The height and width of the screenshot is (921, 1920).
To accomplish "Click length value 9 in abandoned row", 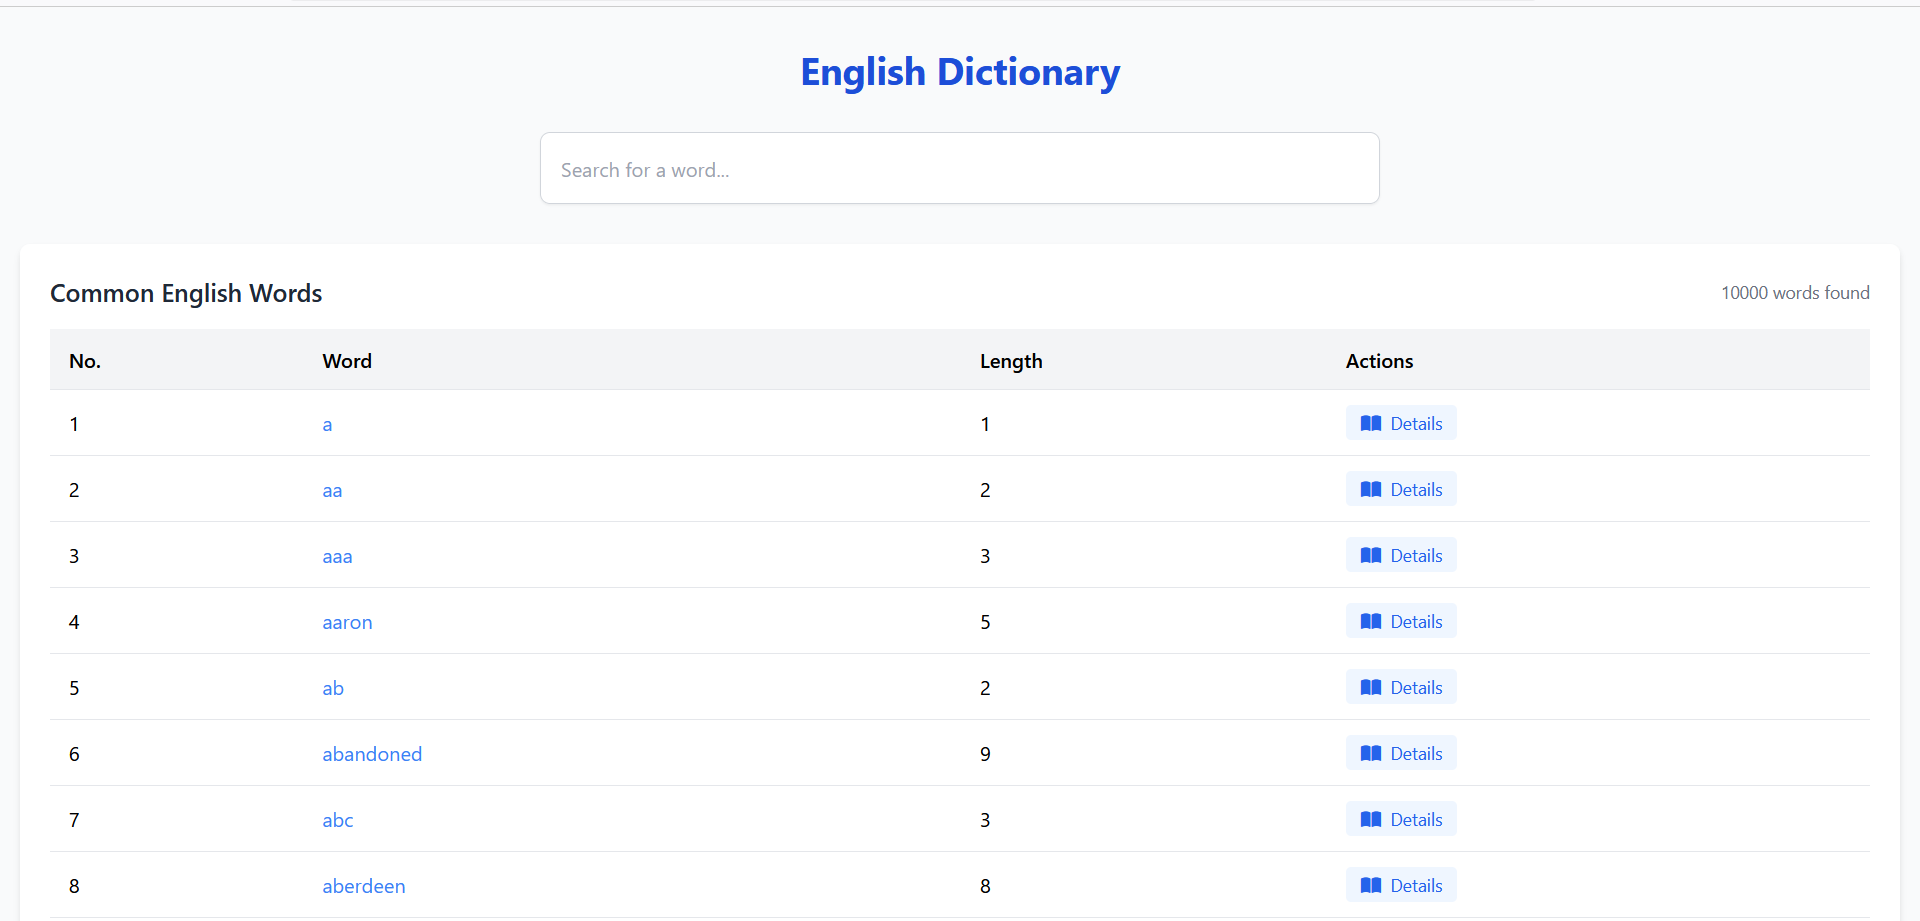I will click(x=985, y=755).
